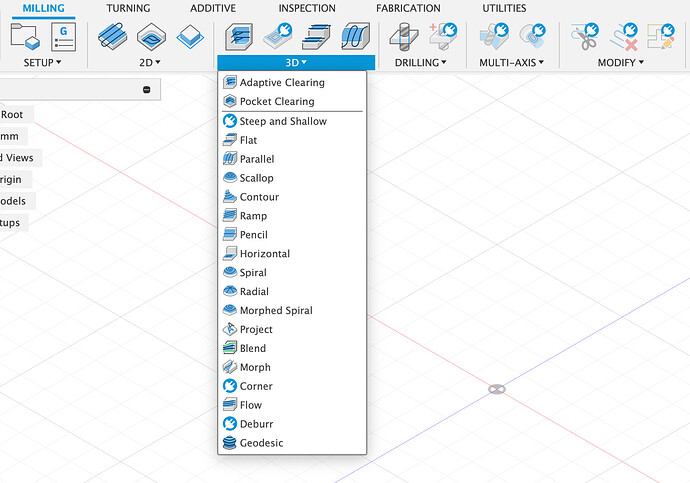Choose Radial in the 3D menu
This screenshot has width=690, height=483.
[x=292, y=292]
